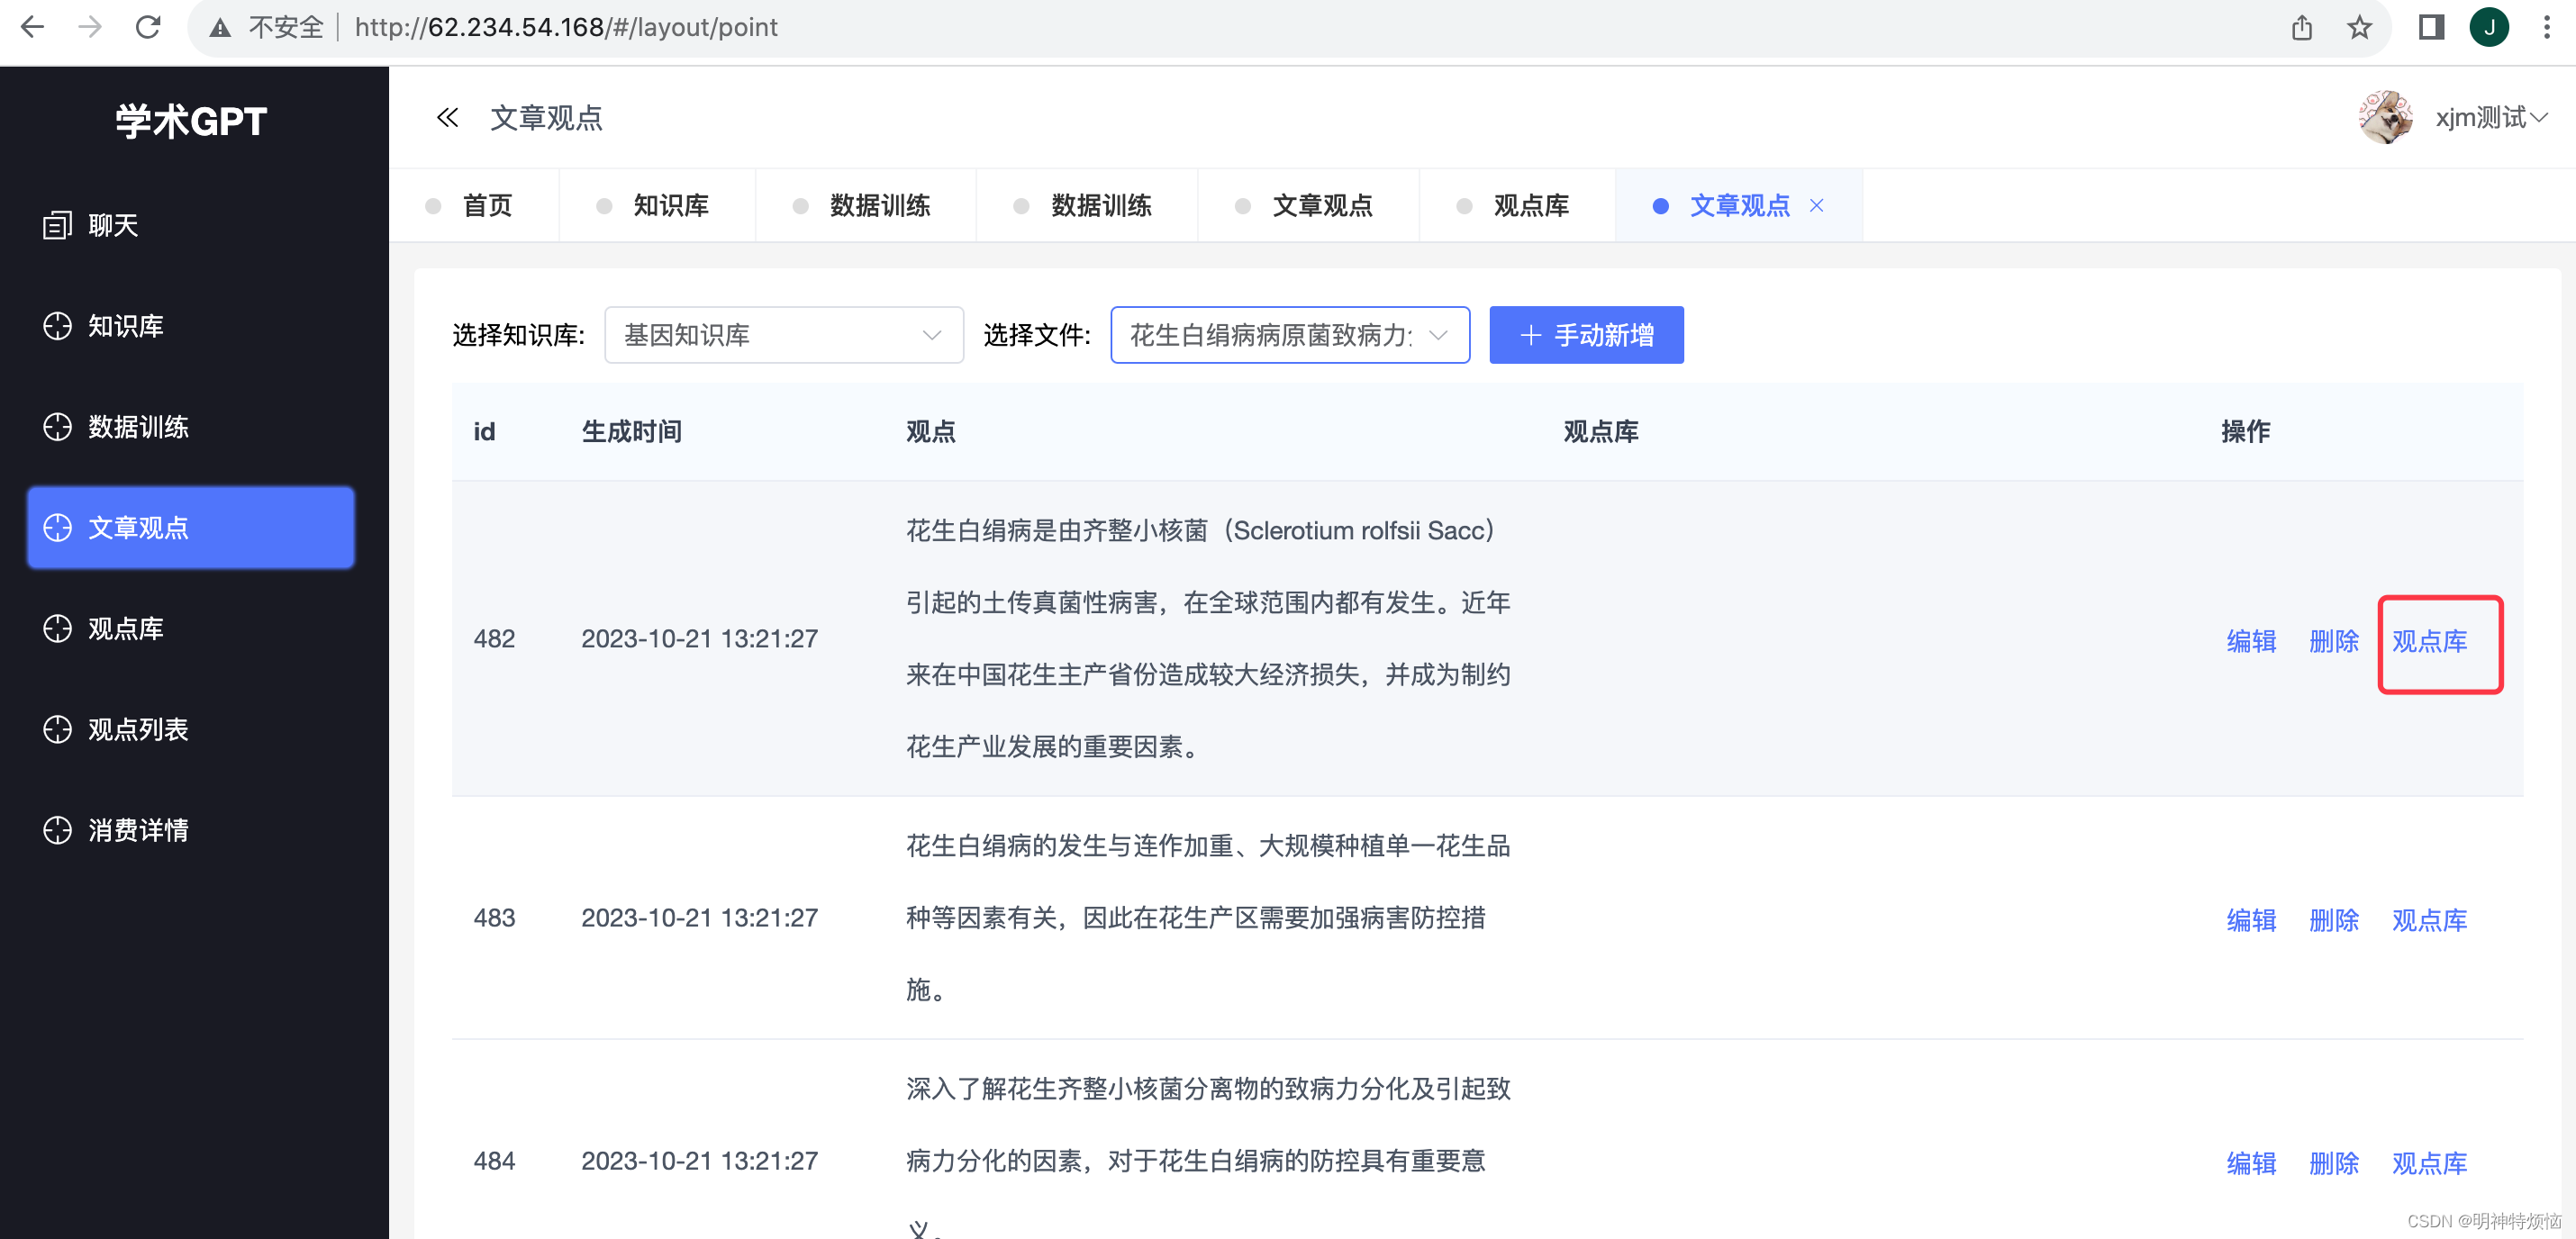
Task: Collapse sidebar with double-chevron icon
Action: 447,118
